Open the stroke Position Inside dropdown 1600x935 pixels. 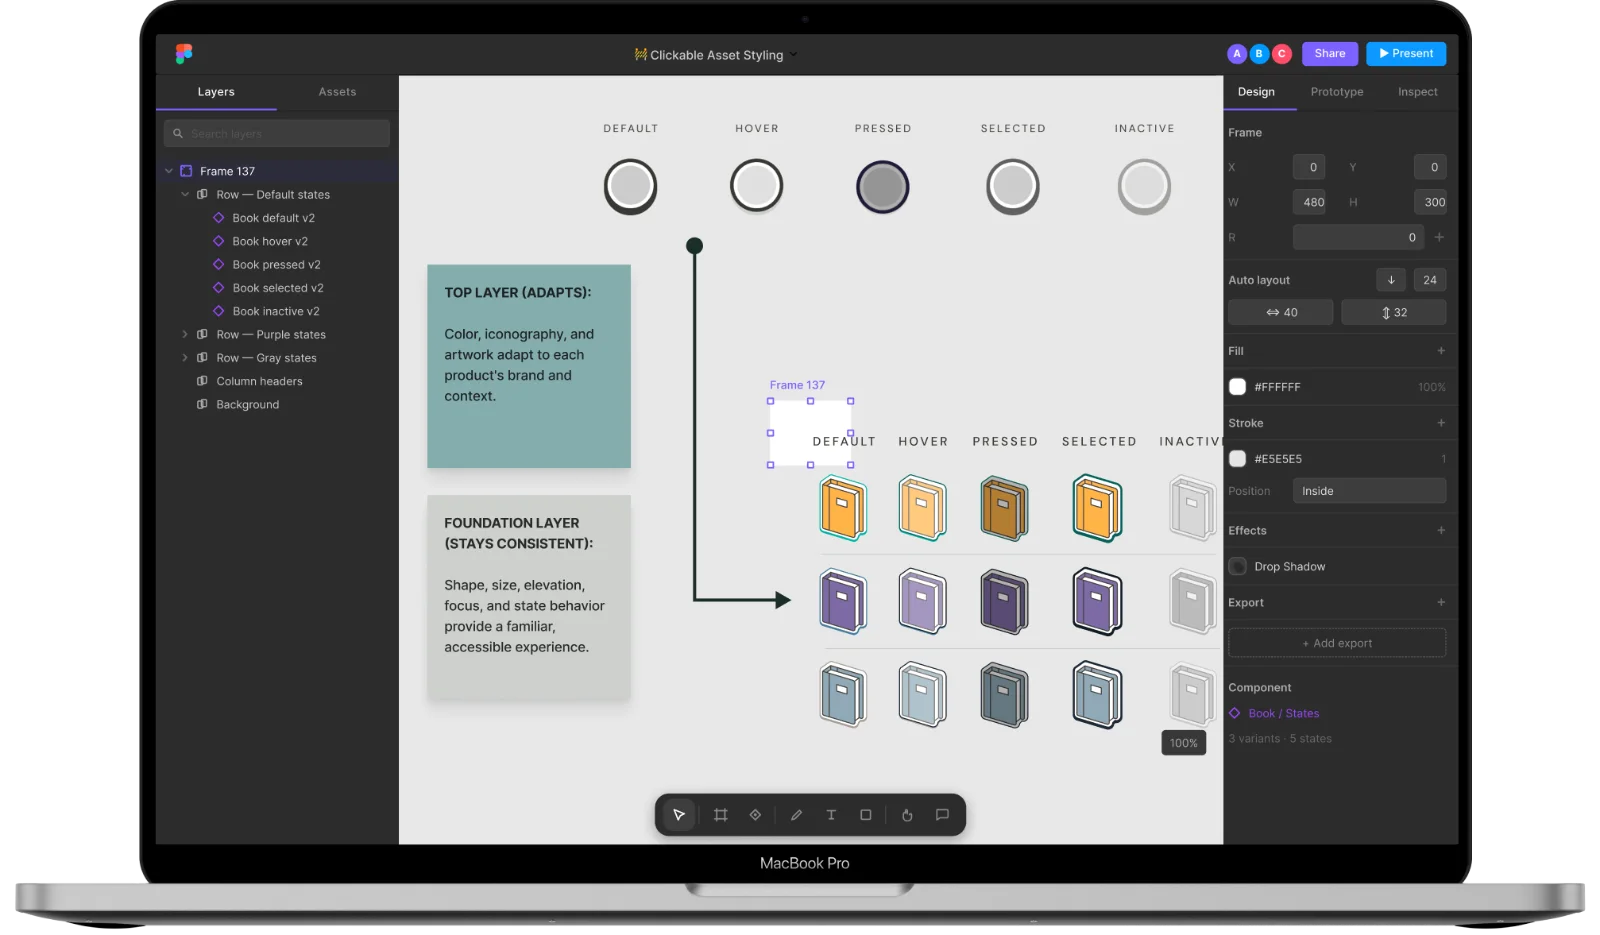tap(1369, 491)
